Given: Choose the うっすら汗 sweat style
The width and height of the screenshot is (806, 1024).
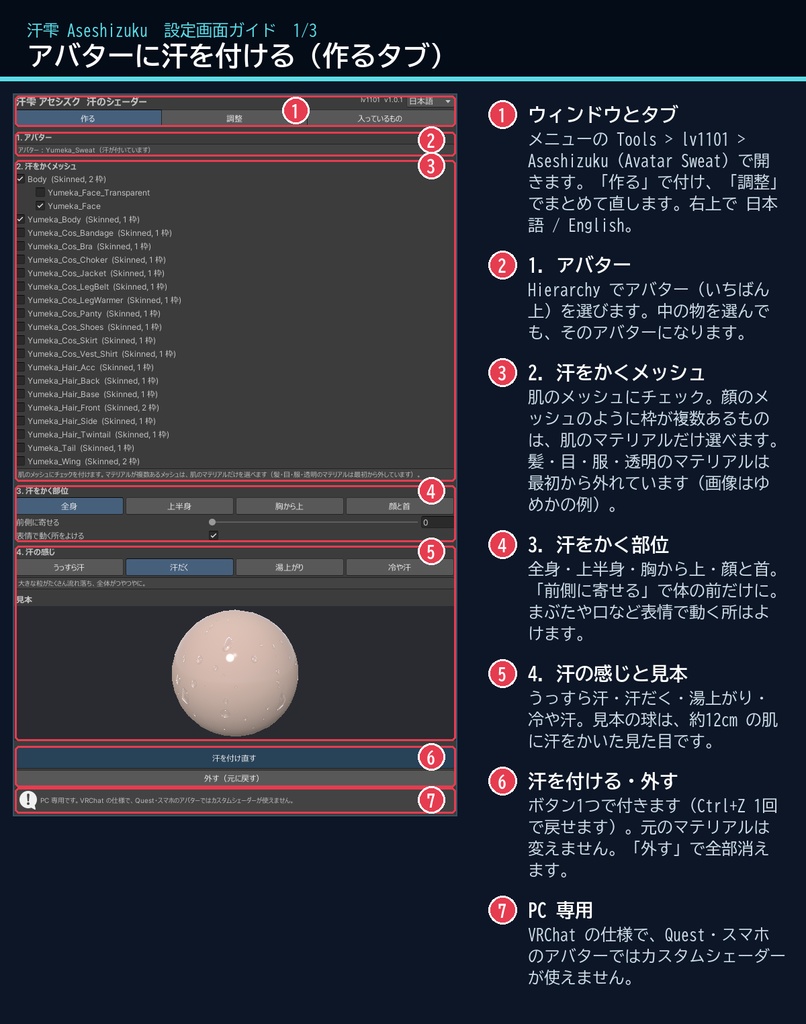Looking at the screenshot, I should 69,568.
